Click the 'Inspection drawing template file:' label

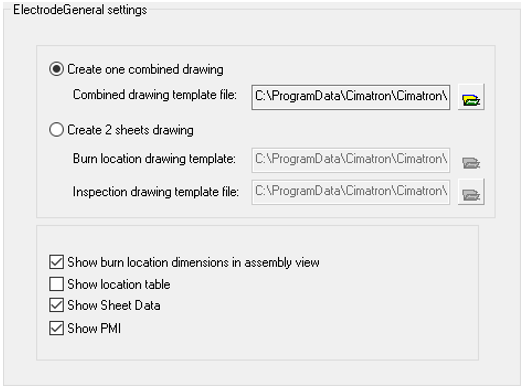tap(156, 192)
